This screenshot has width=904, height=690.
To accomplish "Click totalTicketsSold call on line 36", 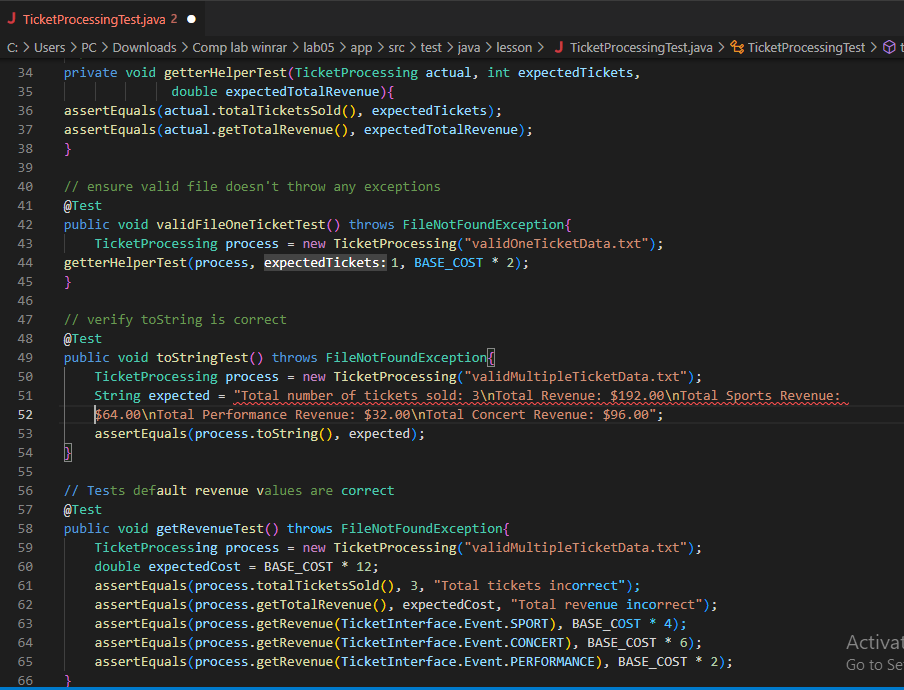I will click(x=279, y=111).
